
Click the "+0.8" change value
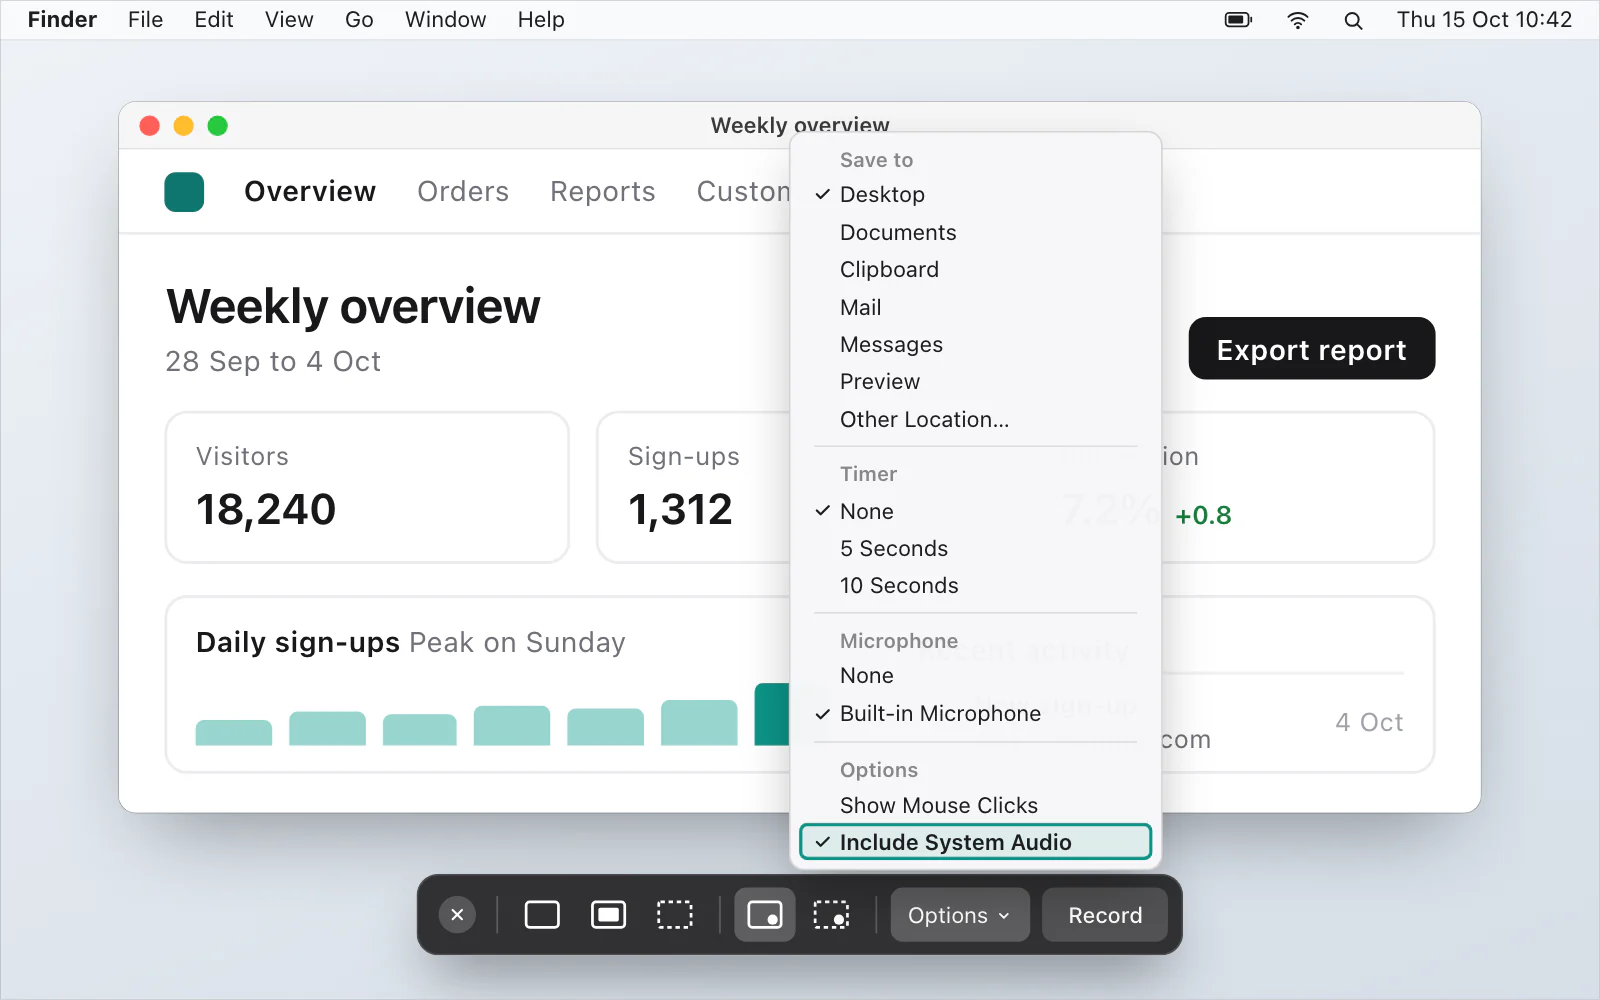coord(1203,516)
